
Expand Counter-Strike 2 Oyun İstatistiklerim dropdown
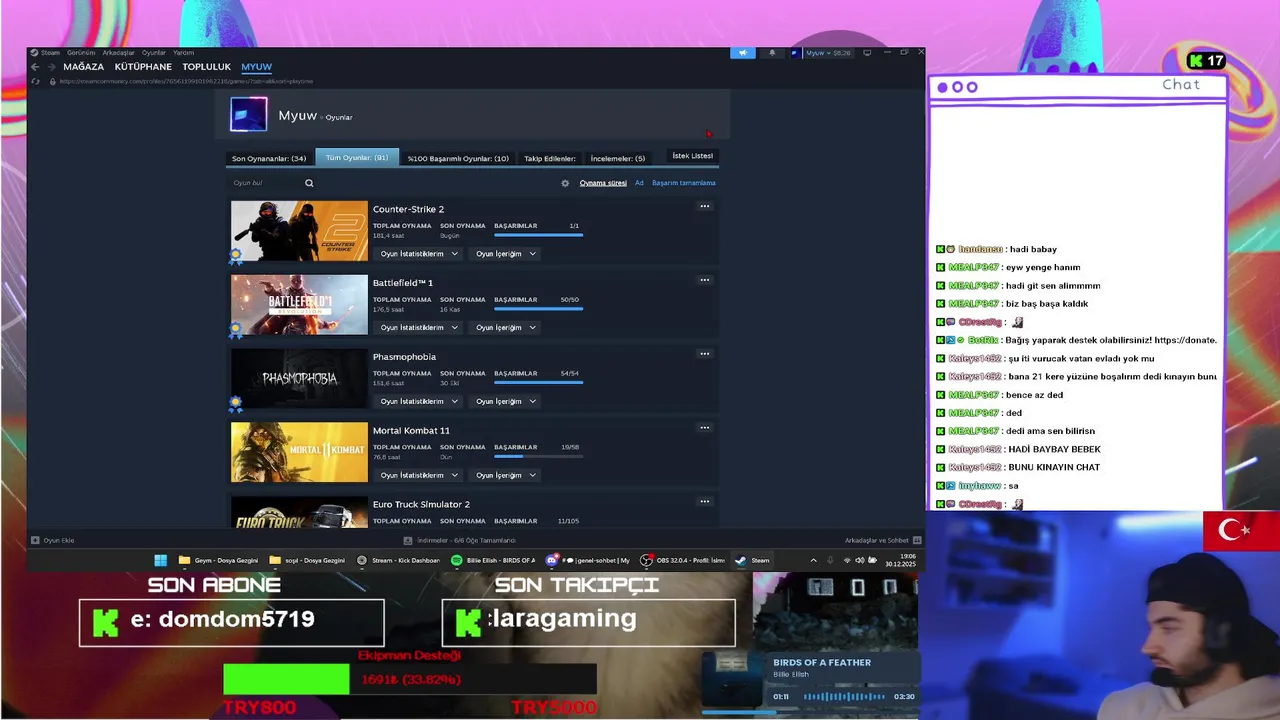click(419, 254)
